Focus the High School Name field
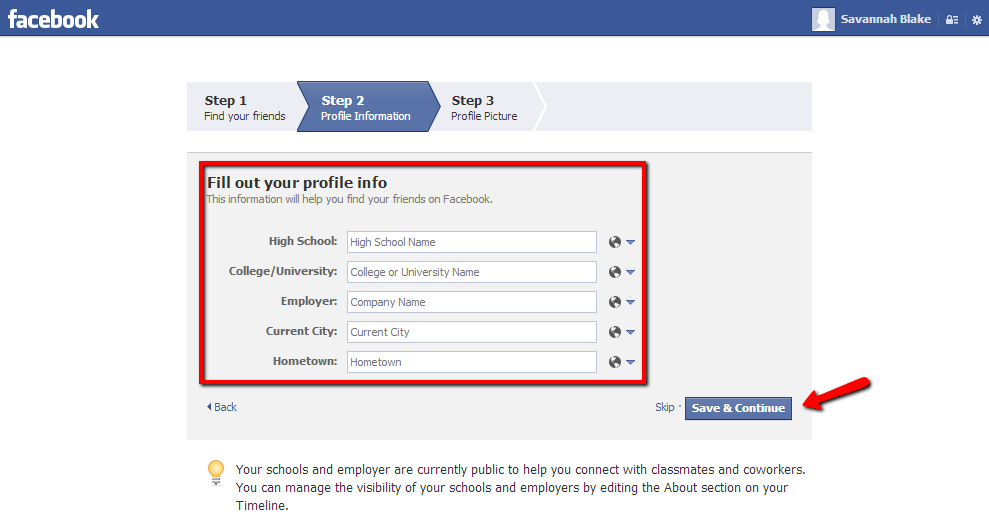The width and height of the screenshot is (989, 524). pos(471,242)
